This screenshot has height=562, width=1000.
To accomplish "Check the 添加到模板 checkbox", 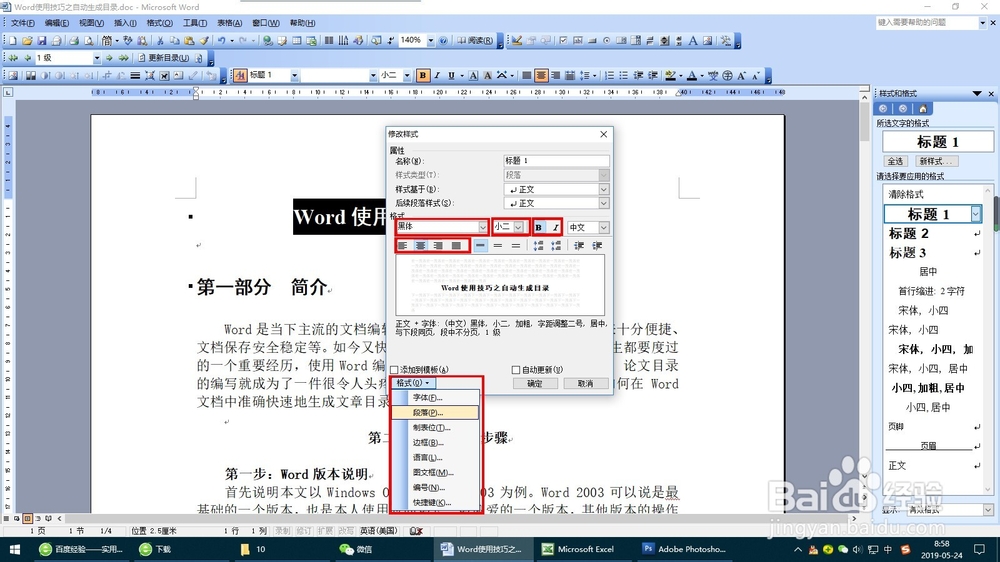I will click(394, 369).
